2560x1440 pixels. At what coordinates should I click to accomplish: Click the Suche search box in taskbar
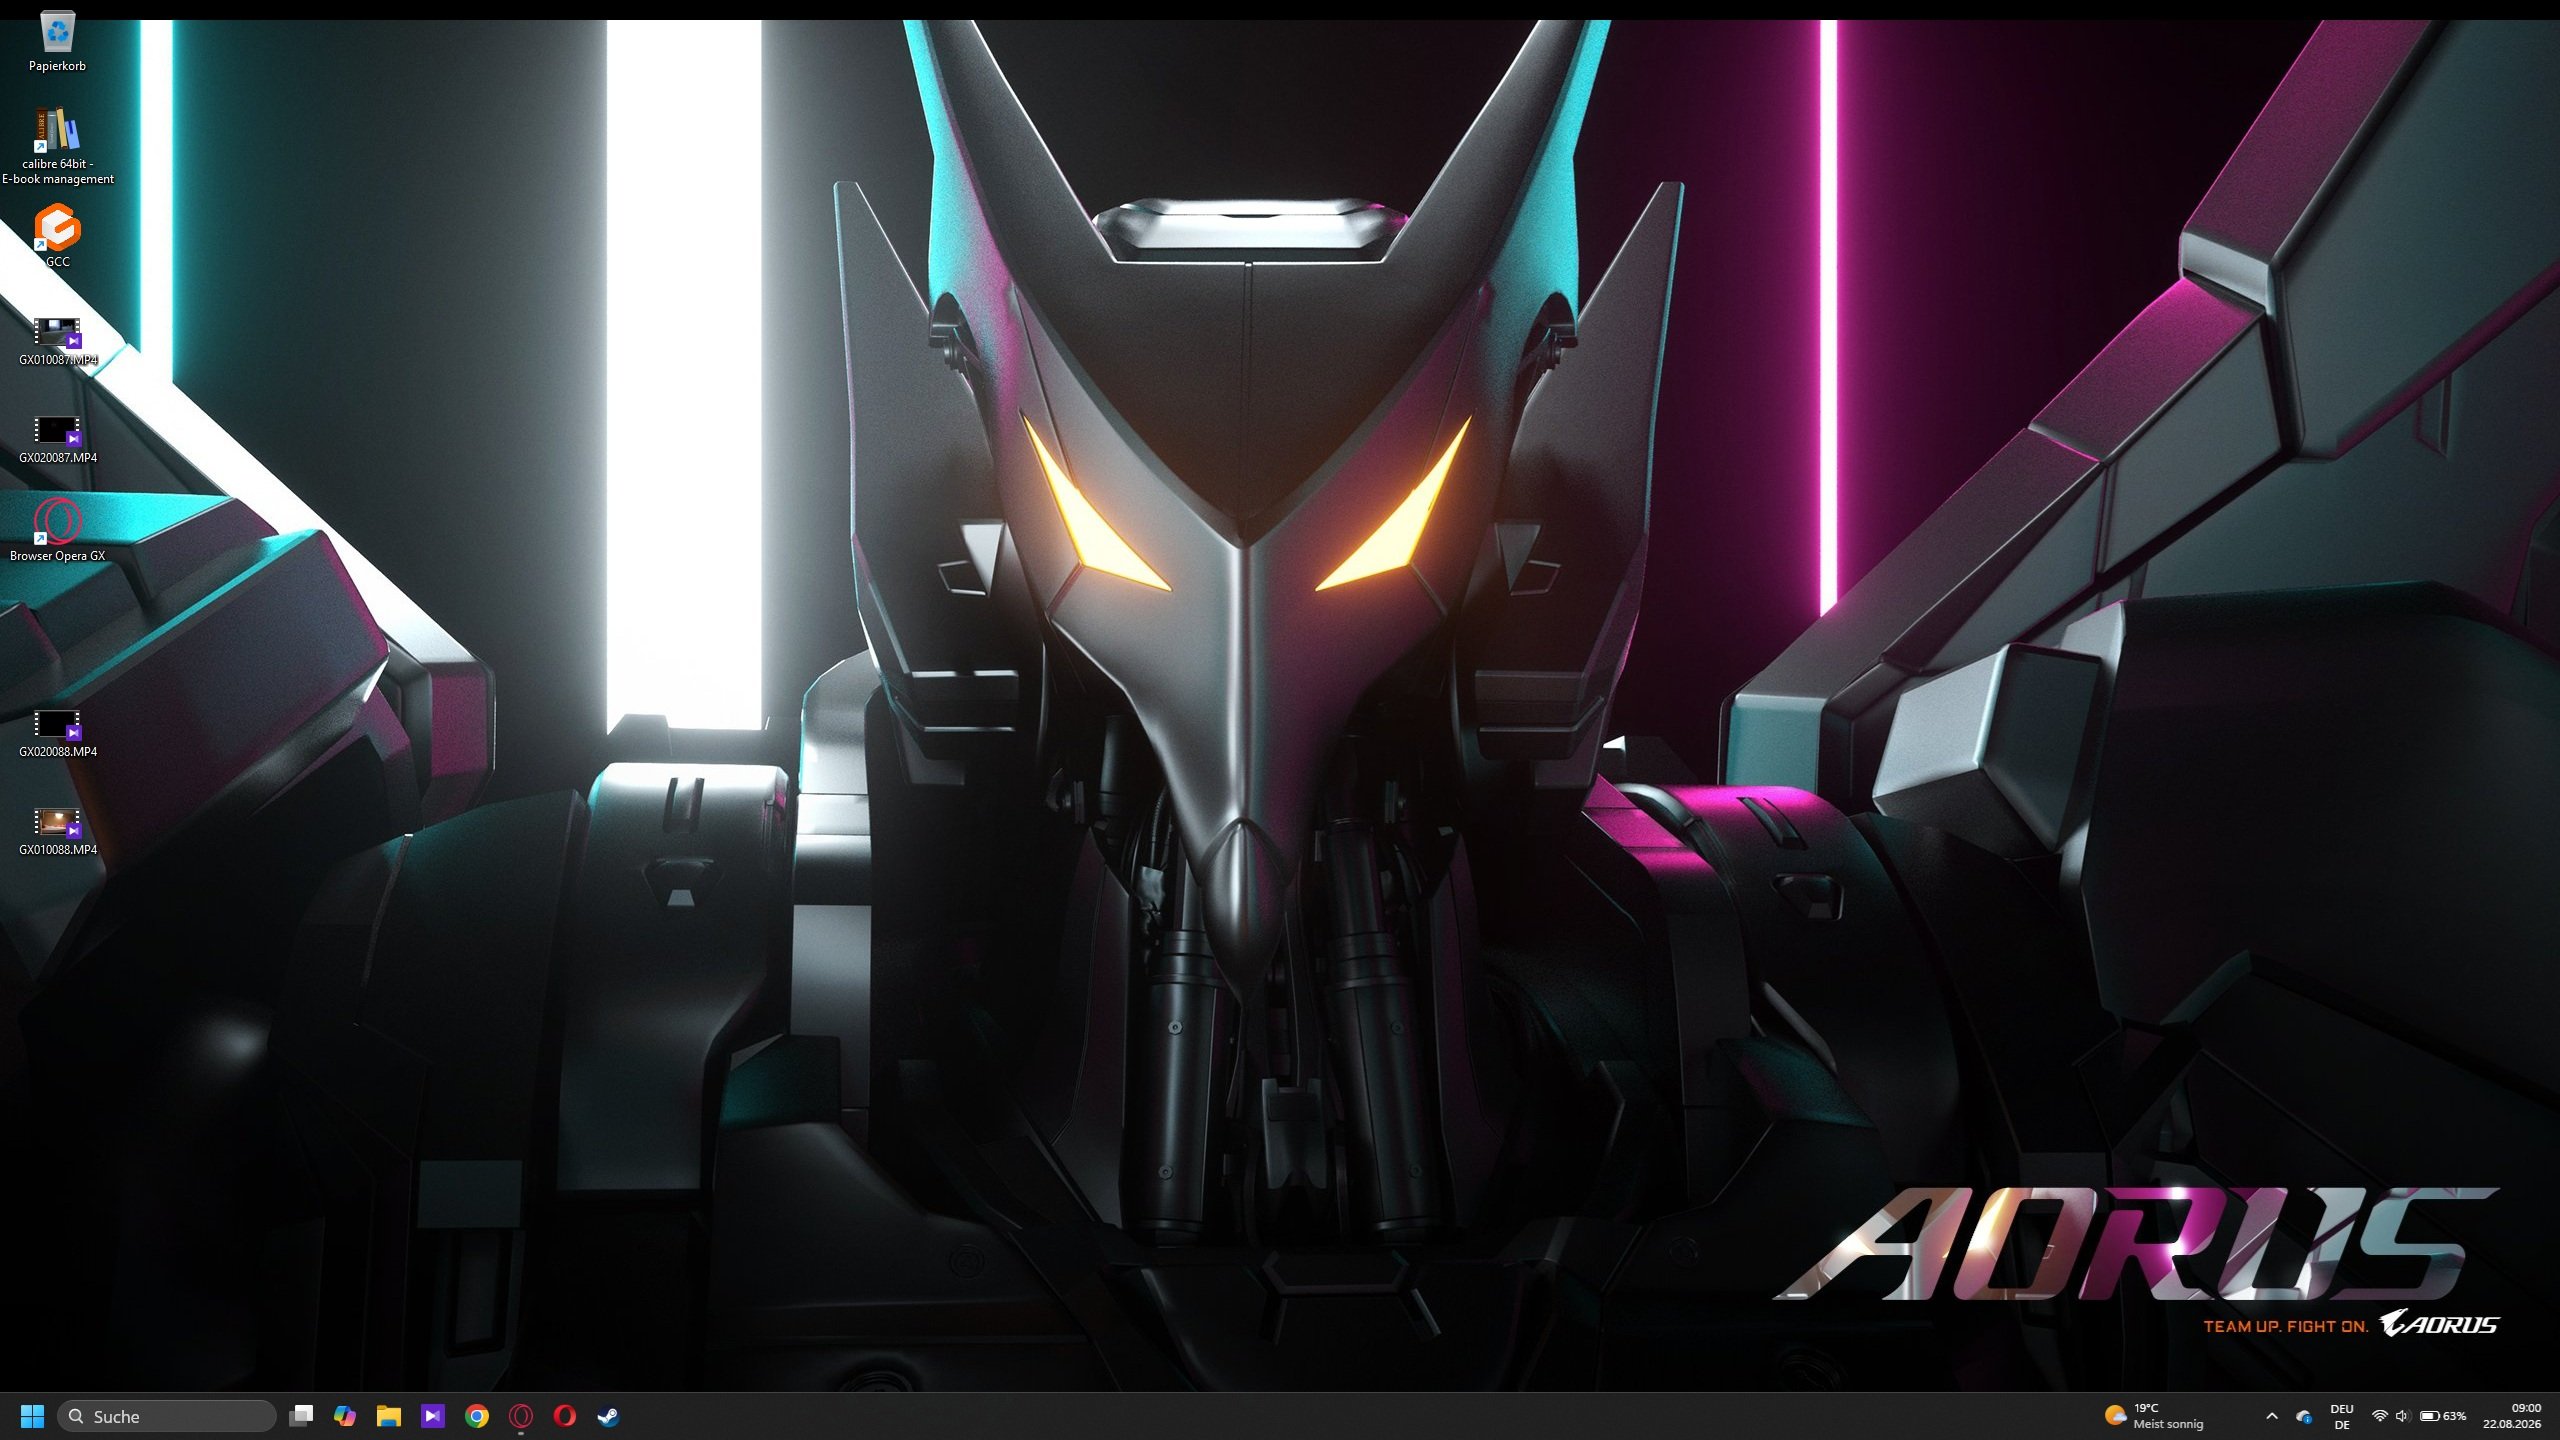166,1416
